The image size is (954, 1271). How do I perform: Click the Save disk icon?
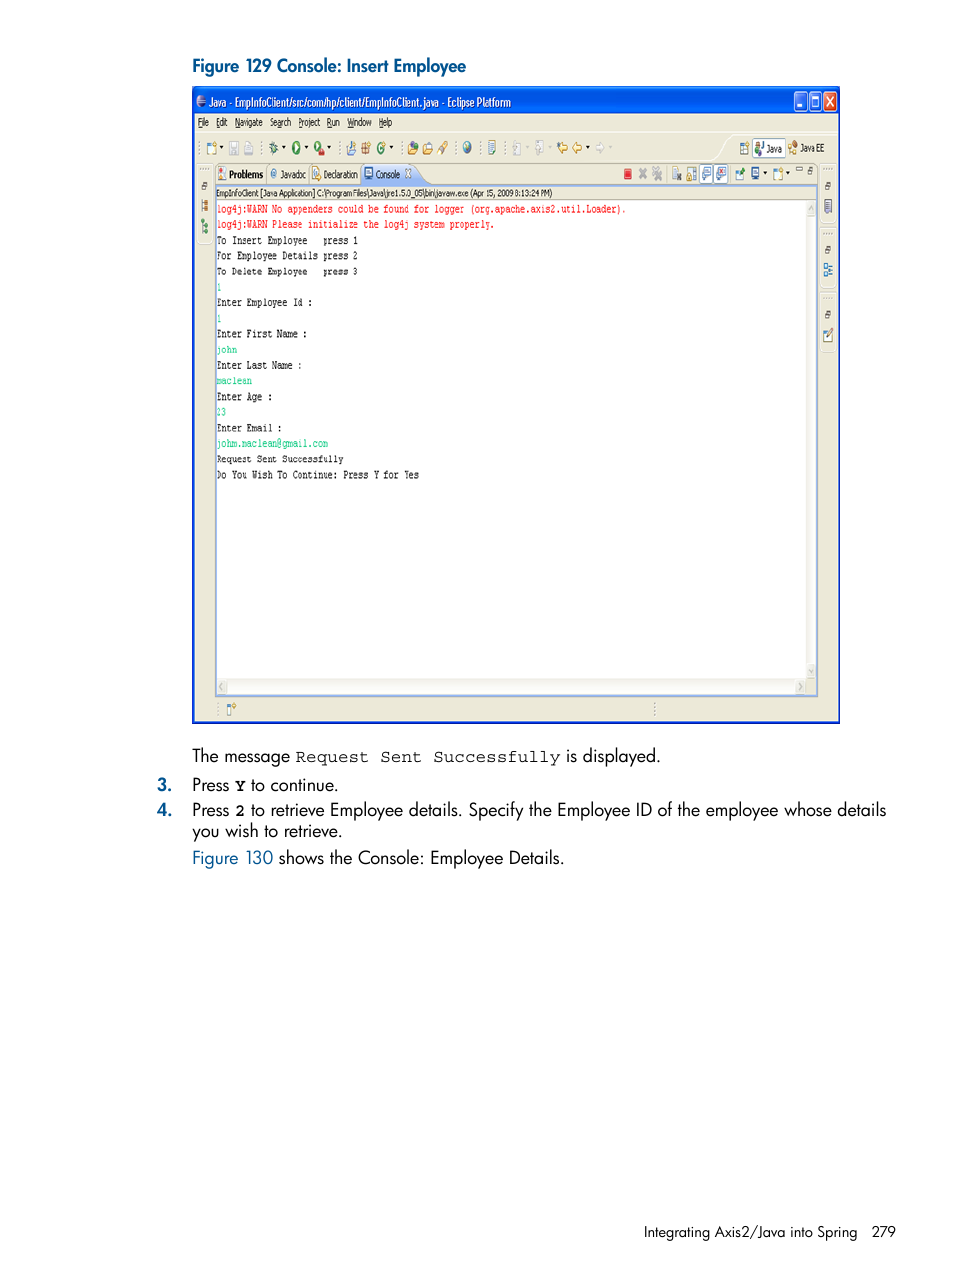234,148
